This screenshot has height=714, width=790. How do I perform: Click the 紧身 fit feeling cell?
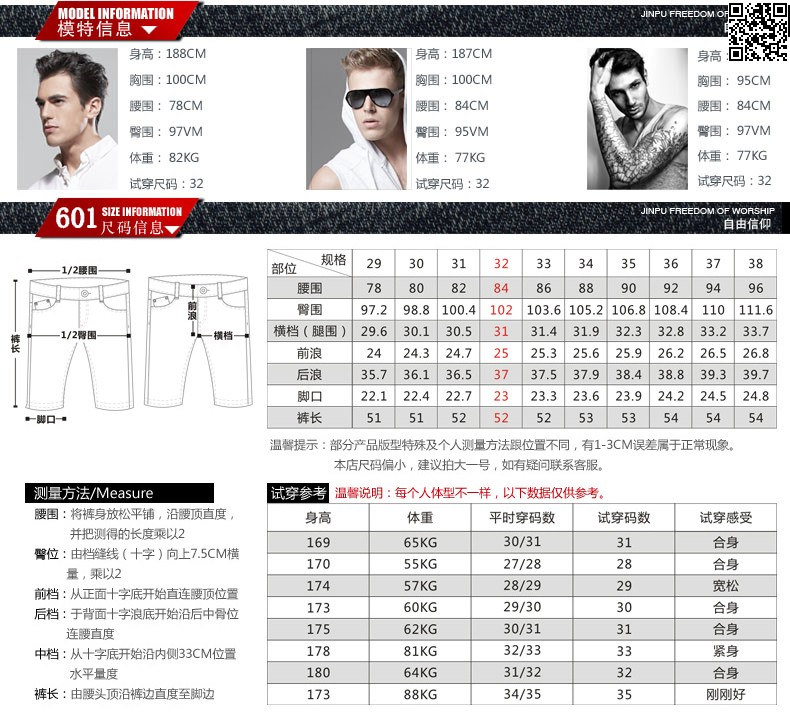click(x=726, y=651)
